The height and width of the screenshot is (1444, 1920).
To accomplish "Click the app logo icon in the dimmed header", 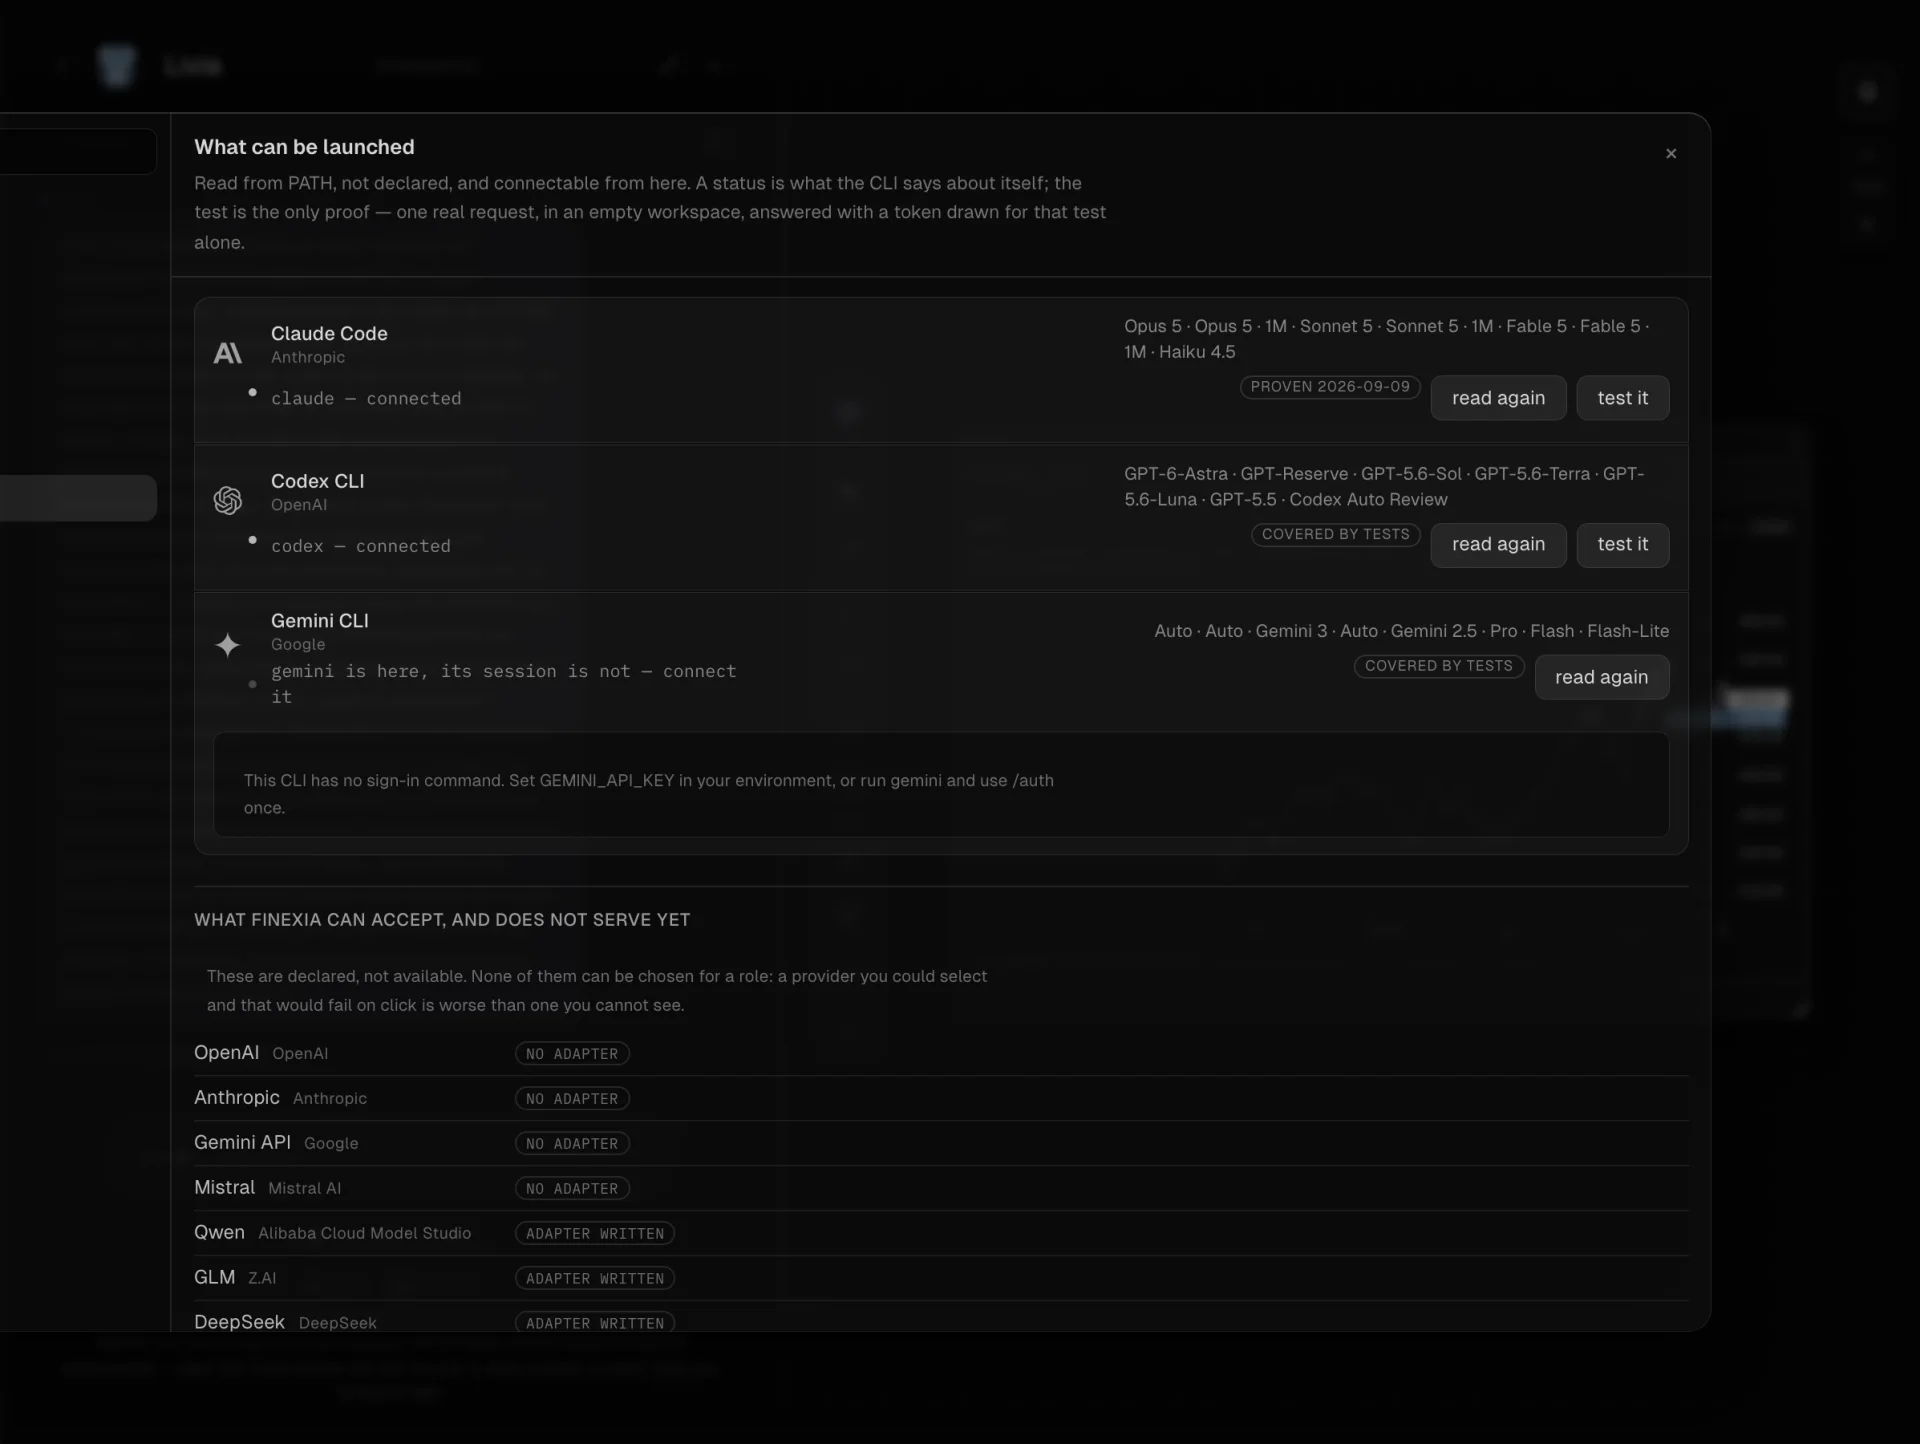I will click(x=117, y=66).
